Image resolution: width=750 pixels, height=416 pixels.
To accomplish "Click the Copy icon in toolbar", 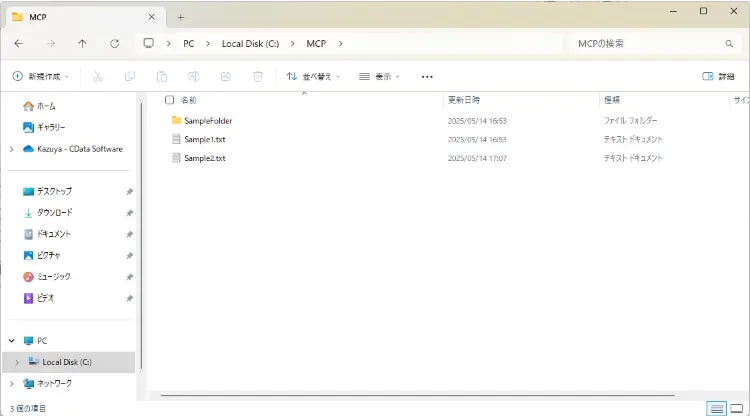I will click(130, 77).
